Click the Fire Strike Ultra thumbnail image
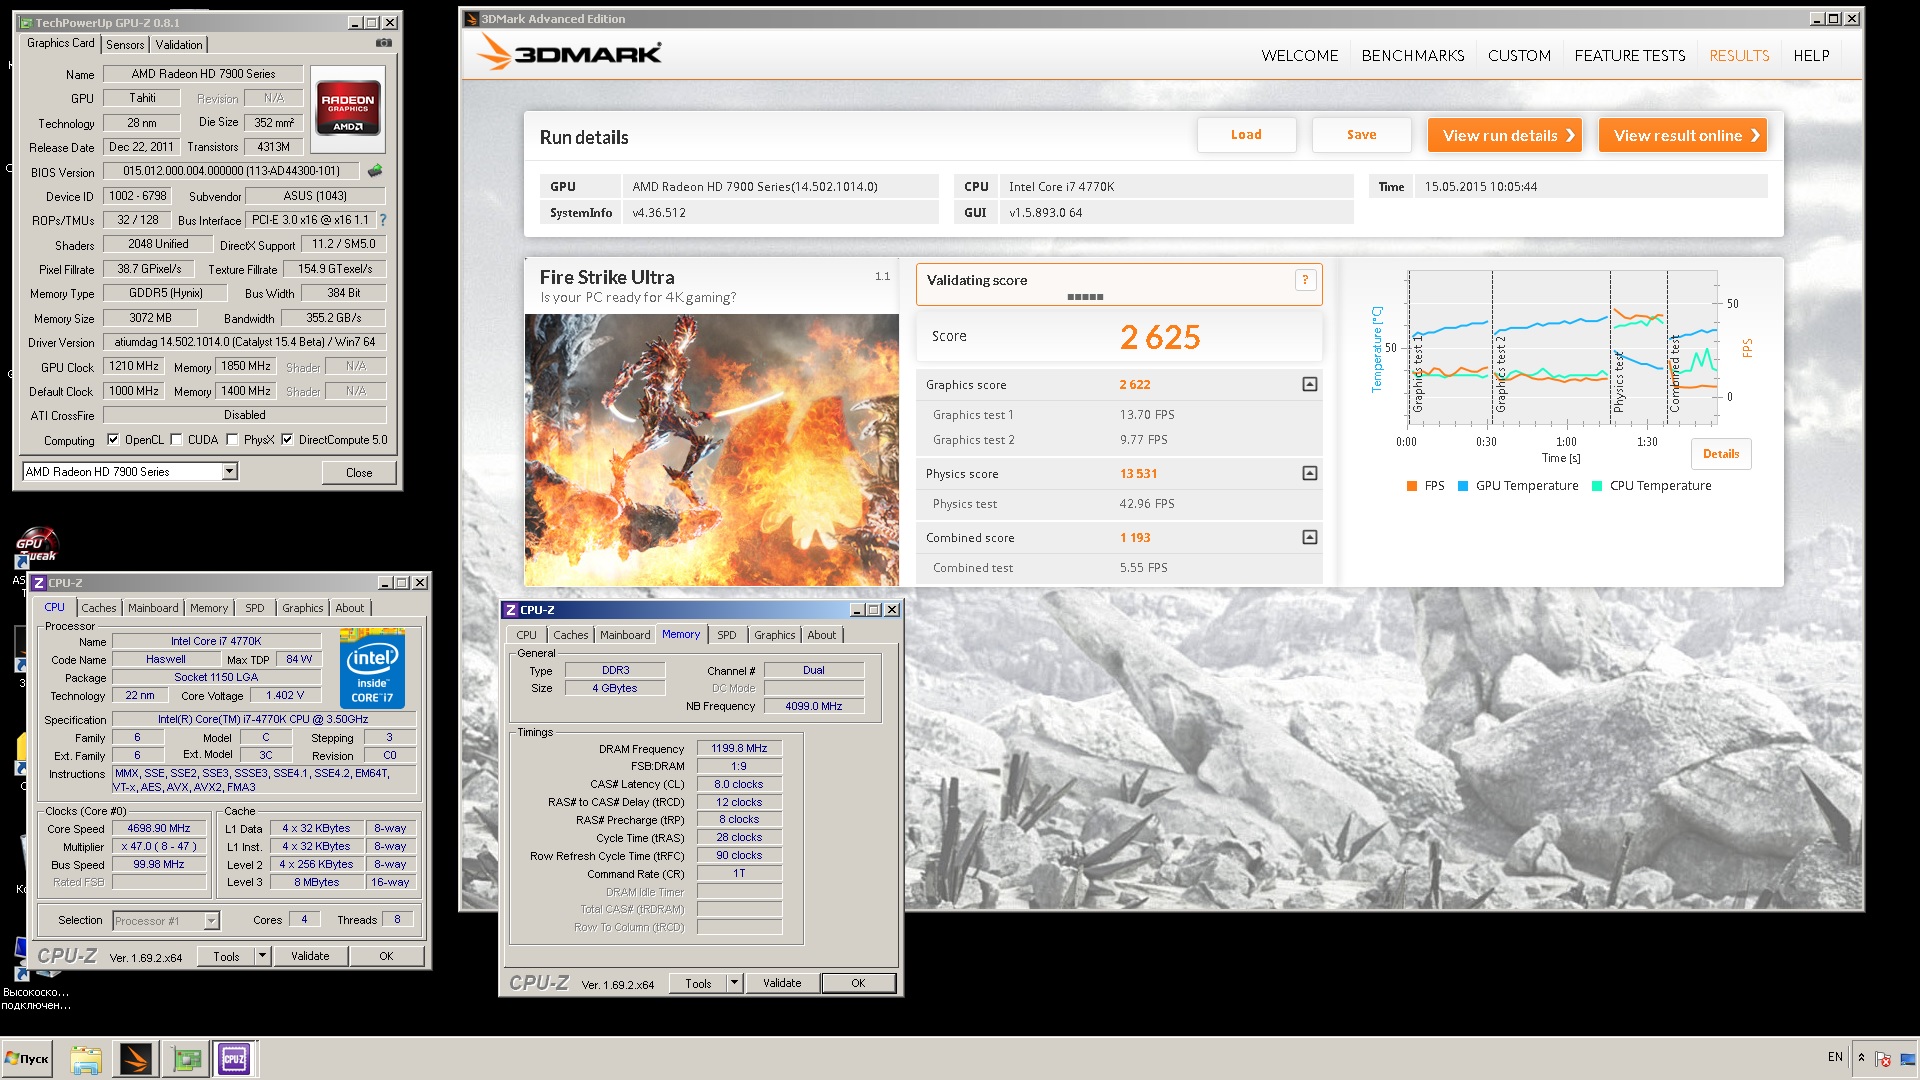 (712, 450)
